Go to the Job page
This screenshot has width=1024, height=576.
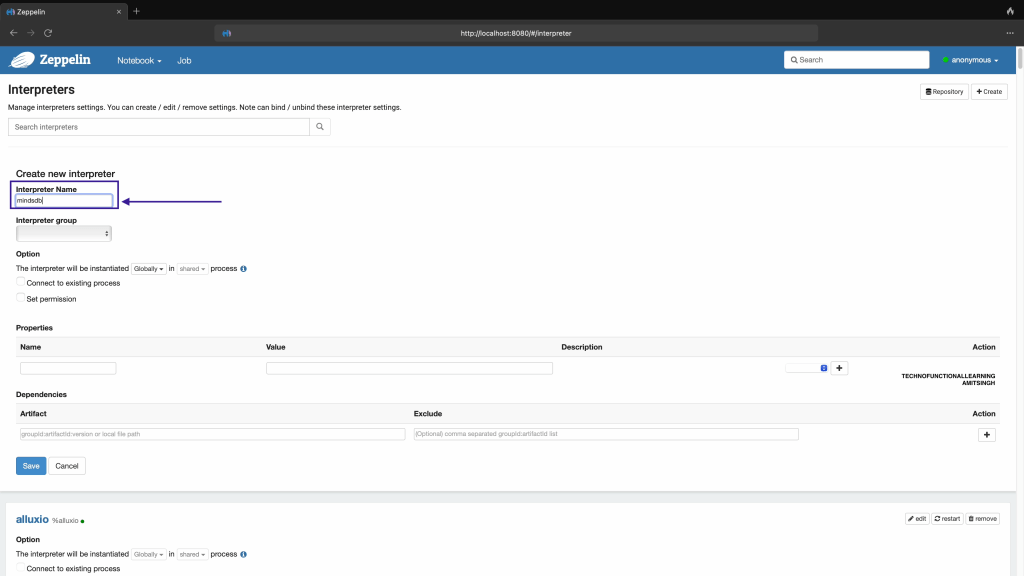click(184, 60)
